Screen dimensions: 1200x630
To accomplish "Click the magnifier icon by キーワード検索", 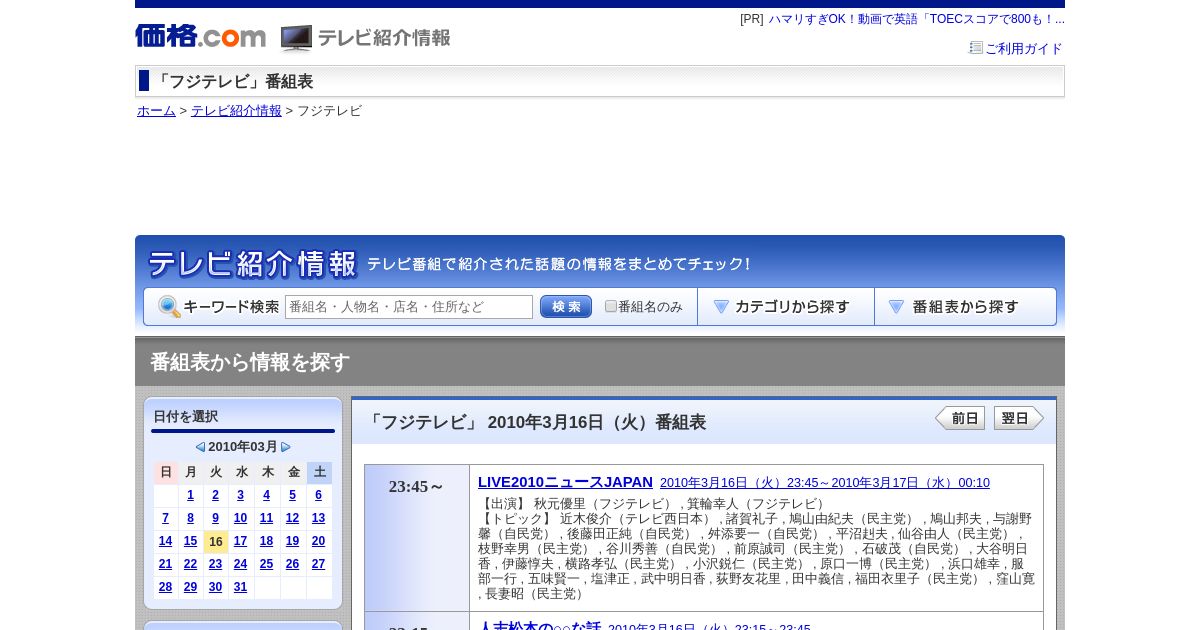I will pos(169,307).
